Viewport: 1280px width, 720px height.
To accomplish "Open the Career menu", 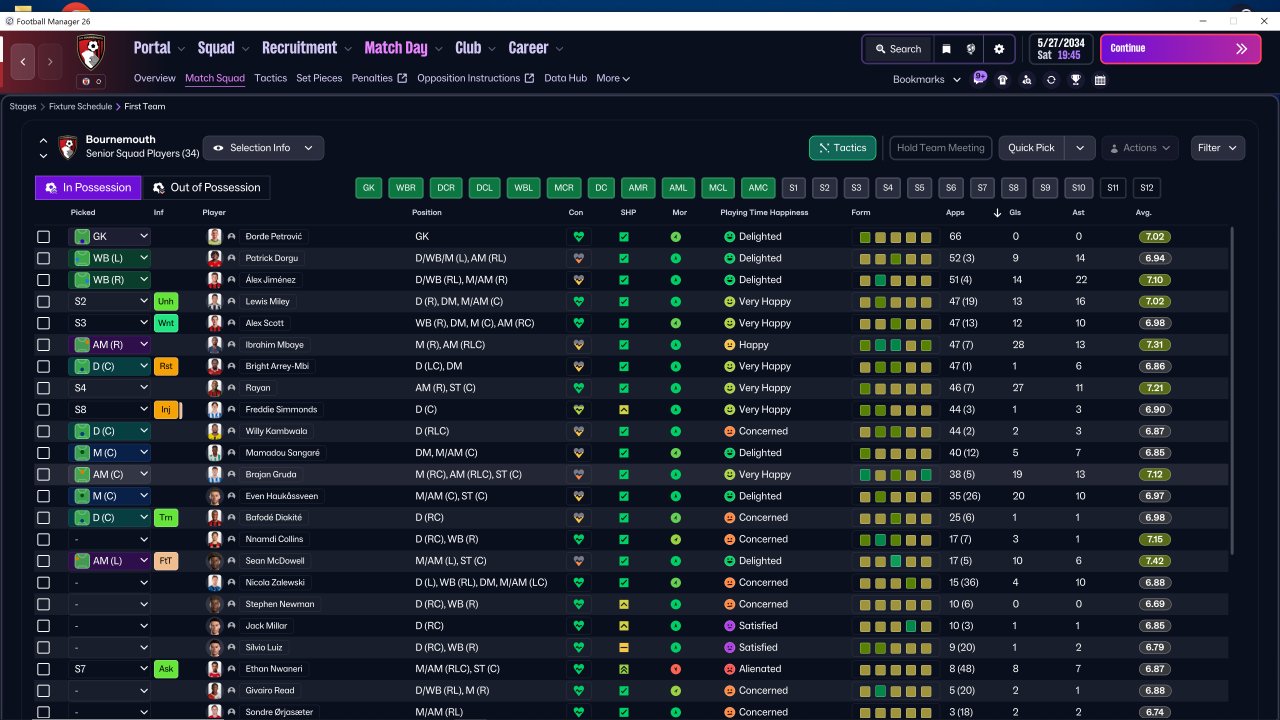I will pyautogui.click(x=536, y=48).
